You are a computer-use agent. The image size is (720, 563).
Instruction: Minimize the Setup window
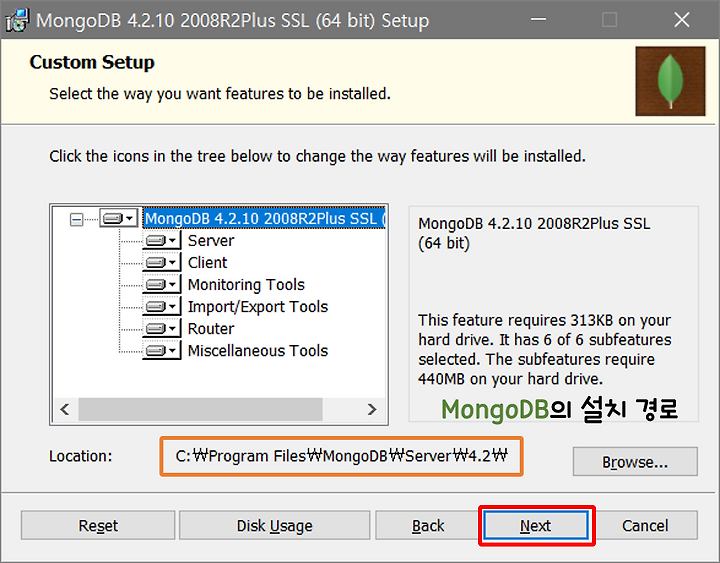coord(538,20)
